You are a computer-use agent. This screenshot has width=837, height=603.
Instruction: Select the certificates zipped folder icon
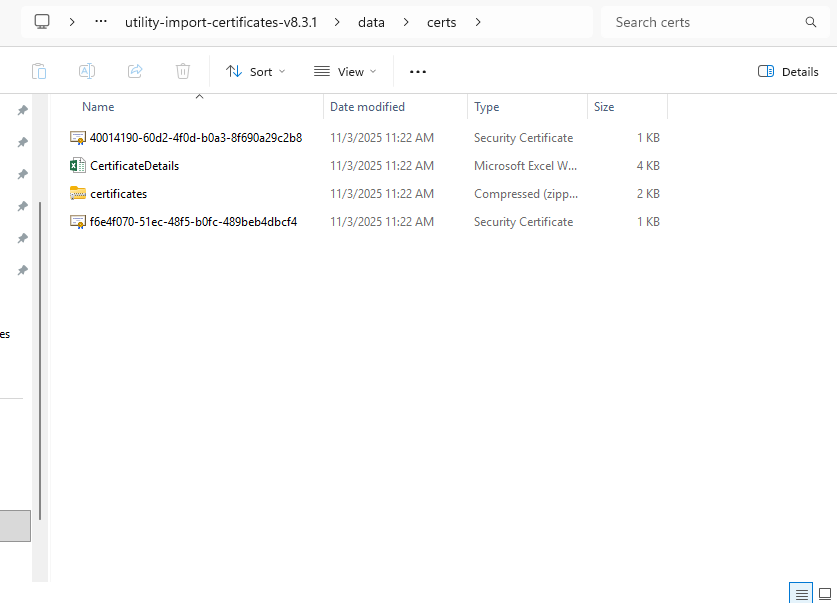click(78, 194)
